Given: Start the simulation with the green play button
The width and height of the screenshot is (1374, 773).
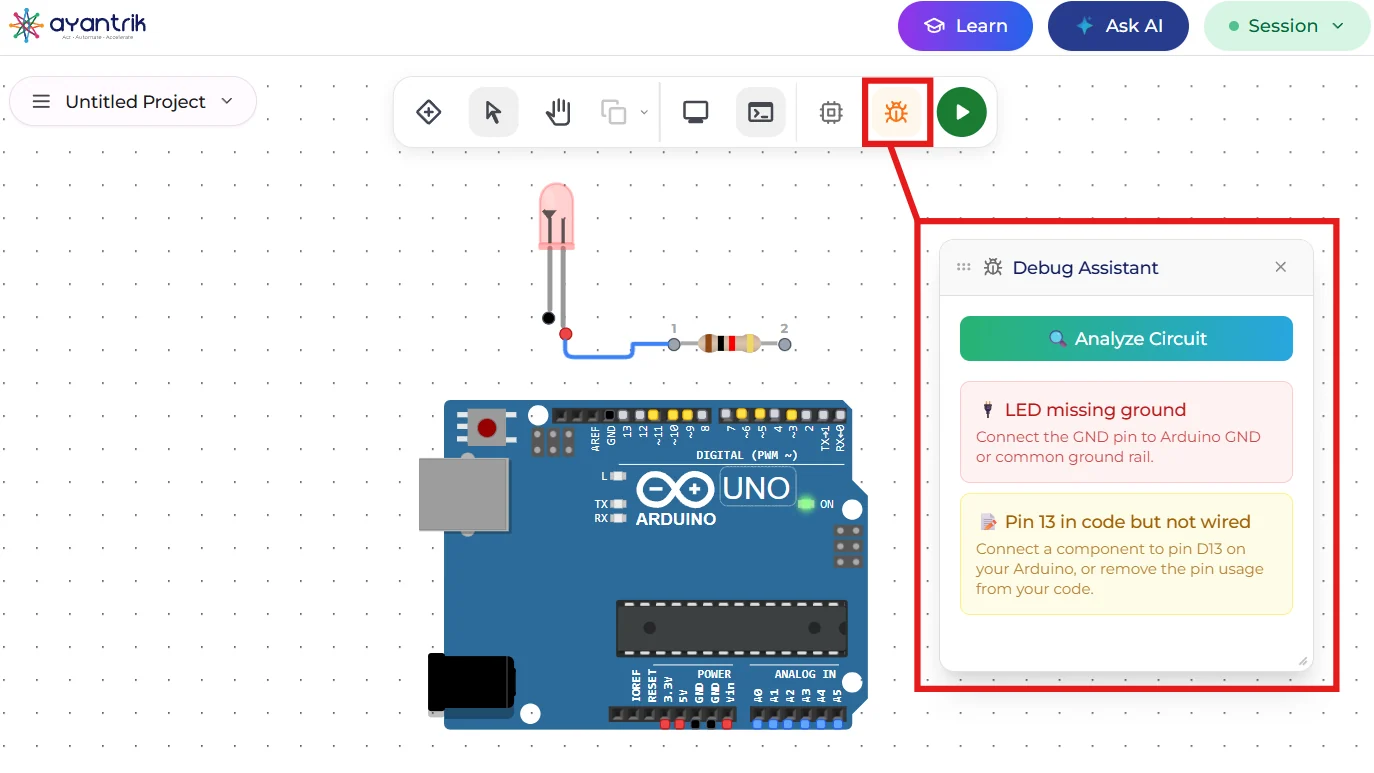Looking at the screenshot, I should [x=962, y=112].
